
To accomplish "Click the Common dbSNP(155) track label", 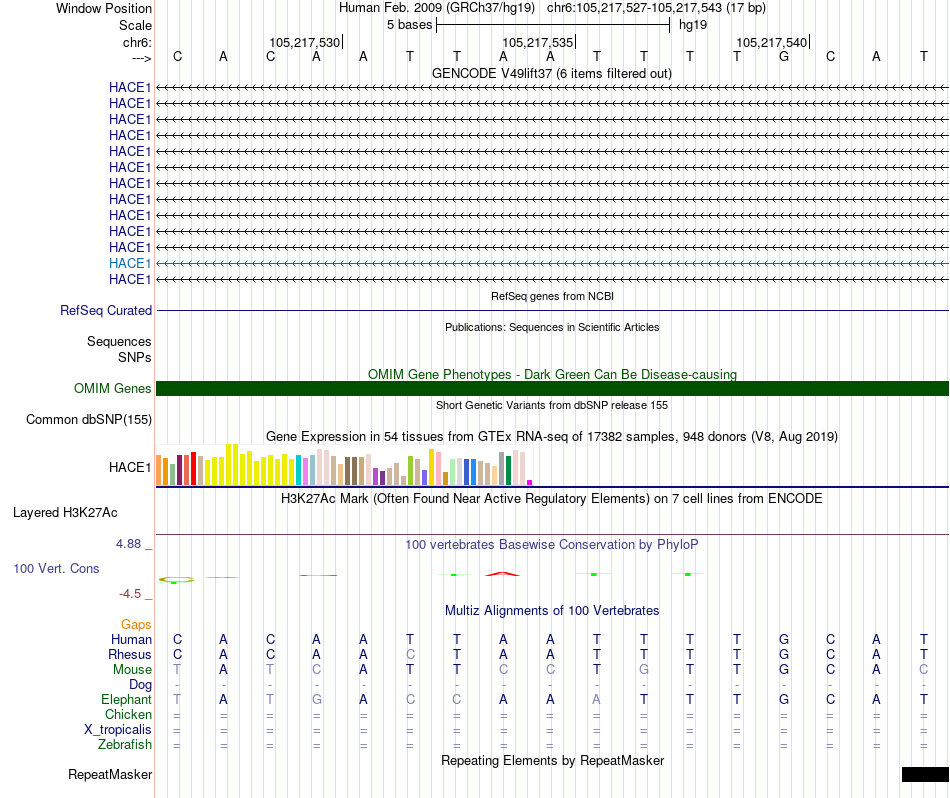I will tap(89, 419).
